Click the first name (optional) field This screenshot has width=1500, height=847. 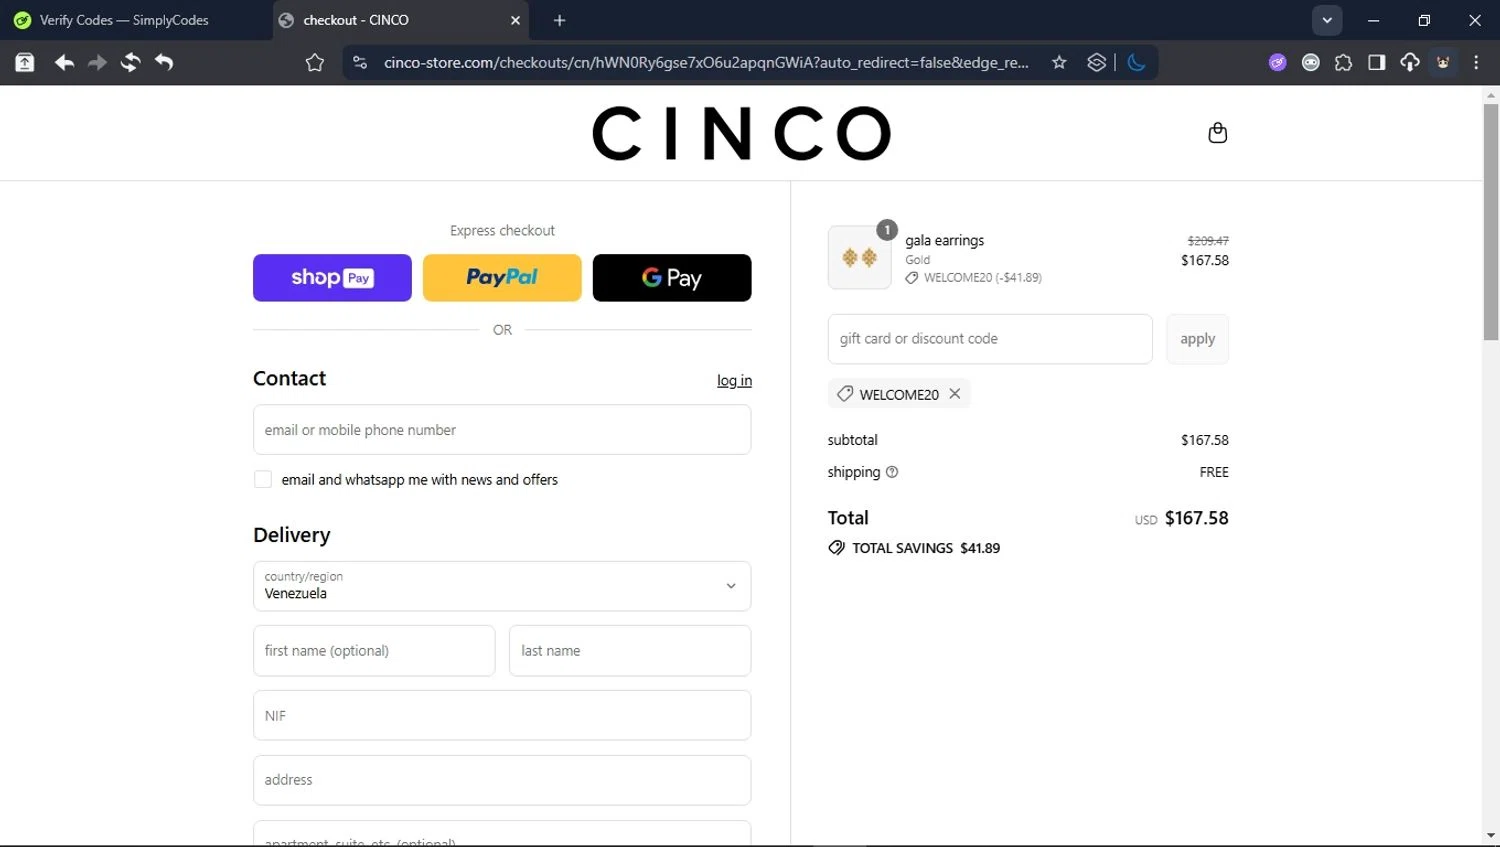coord(374,651)
